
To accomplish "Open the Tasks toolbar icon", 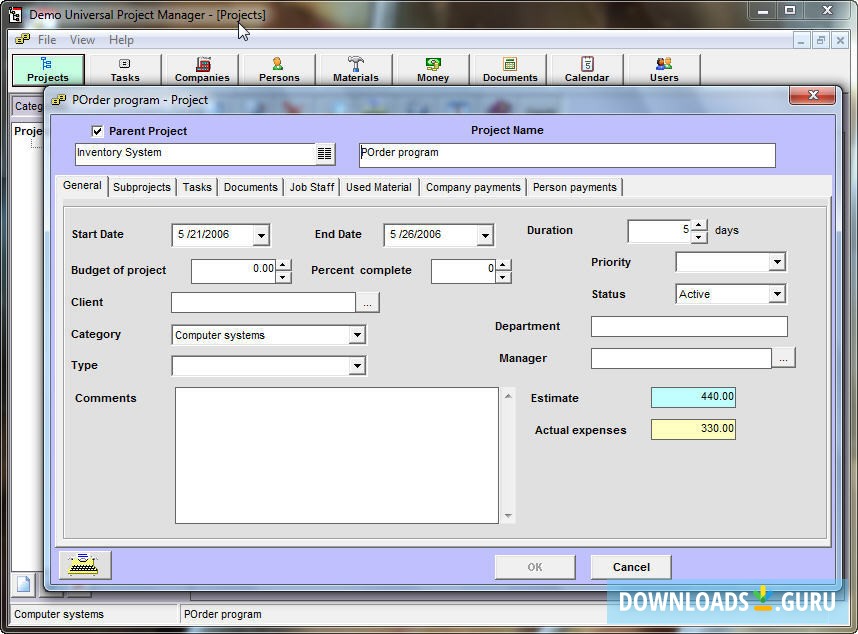I will 125,70.
